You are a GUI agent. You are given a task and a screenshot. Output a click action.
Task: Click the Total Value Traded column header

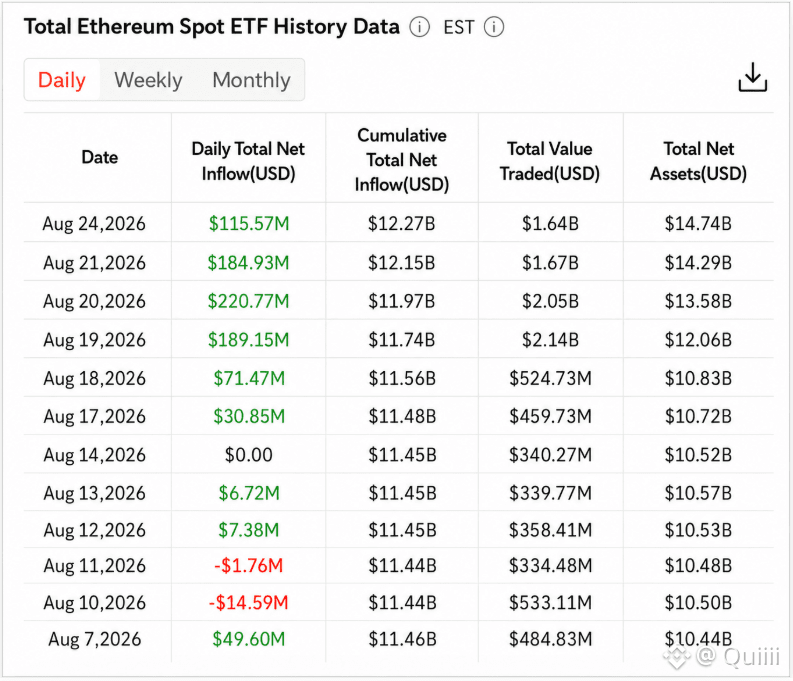(x=550, y=161)
